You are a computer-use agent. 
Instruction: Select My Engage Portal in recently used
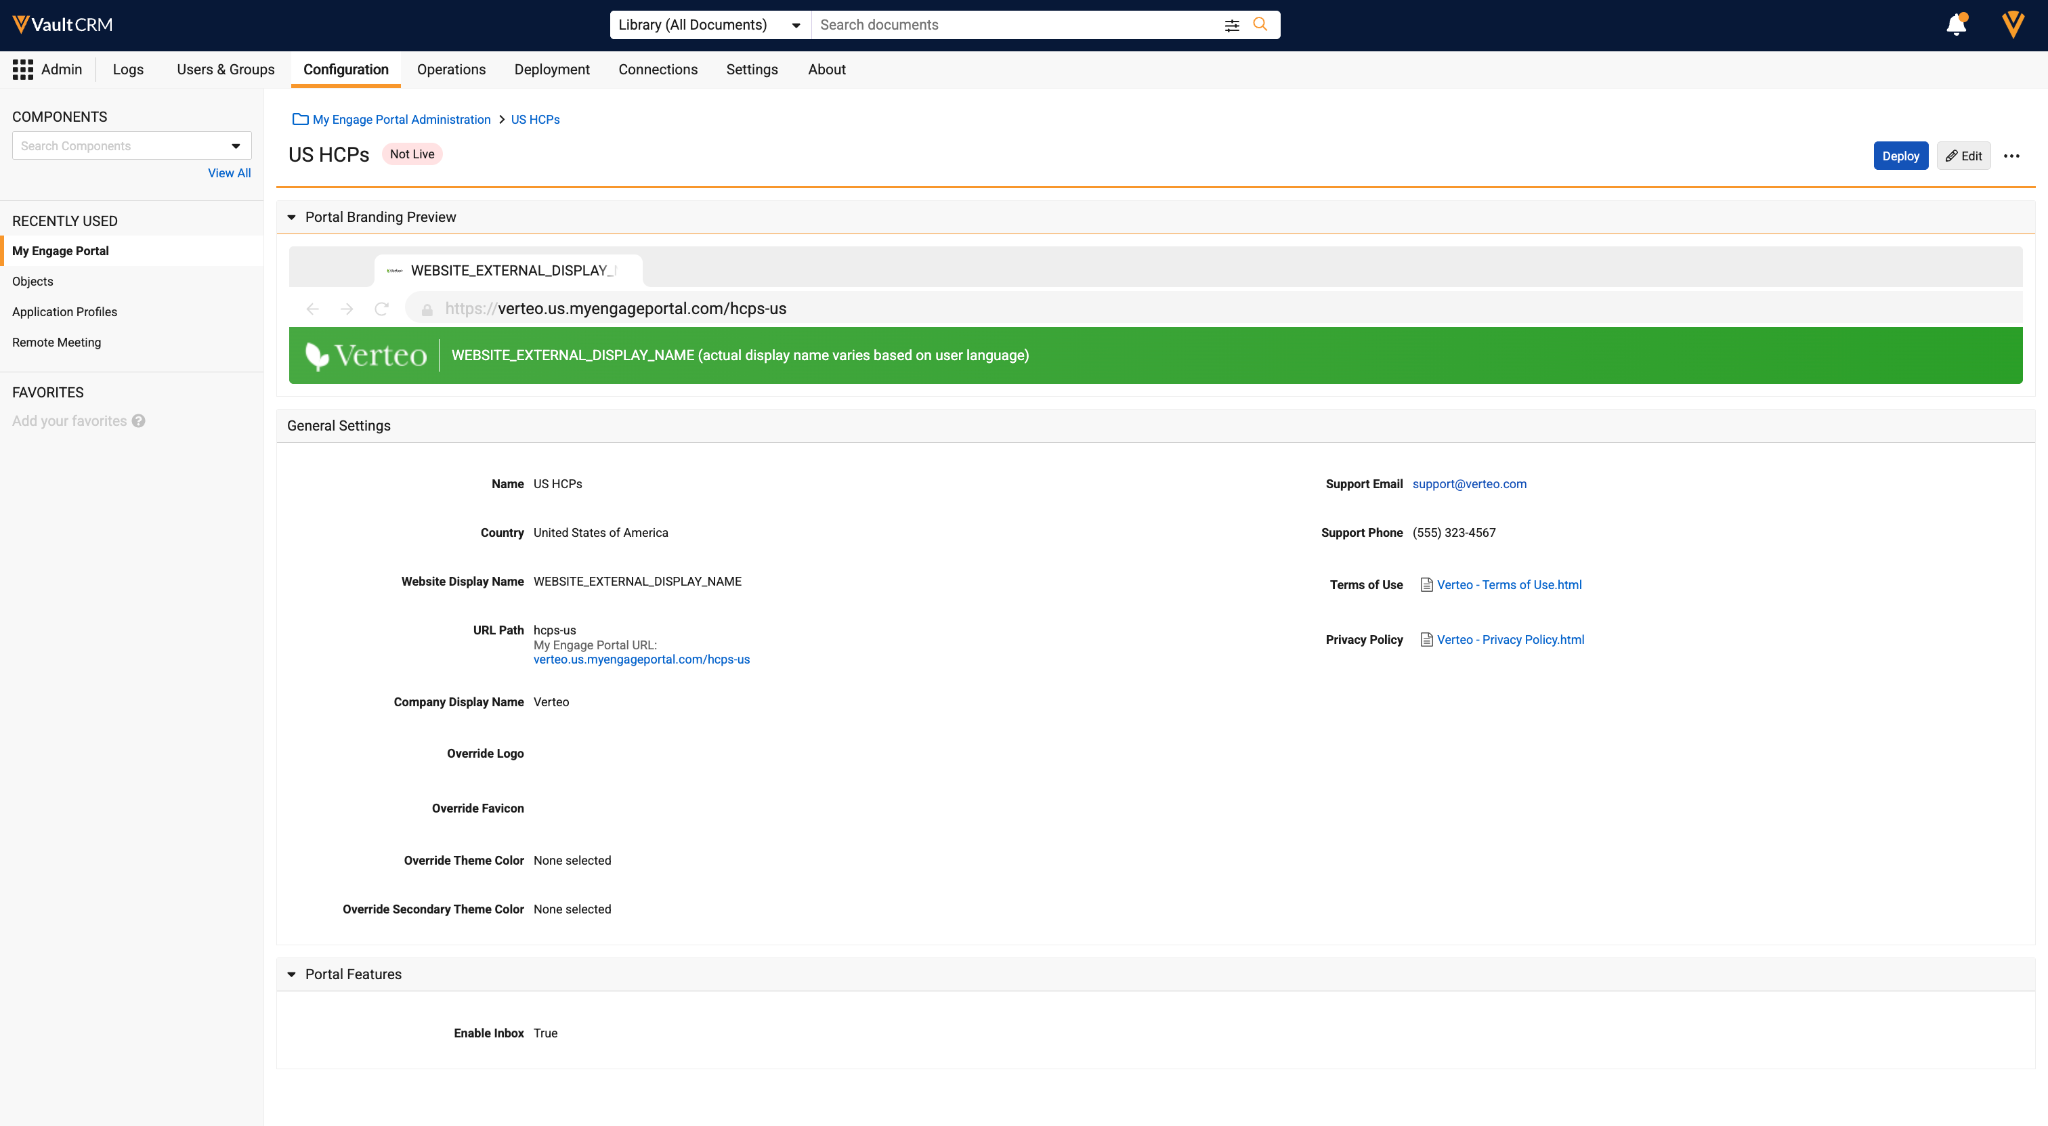(132, 251)
